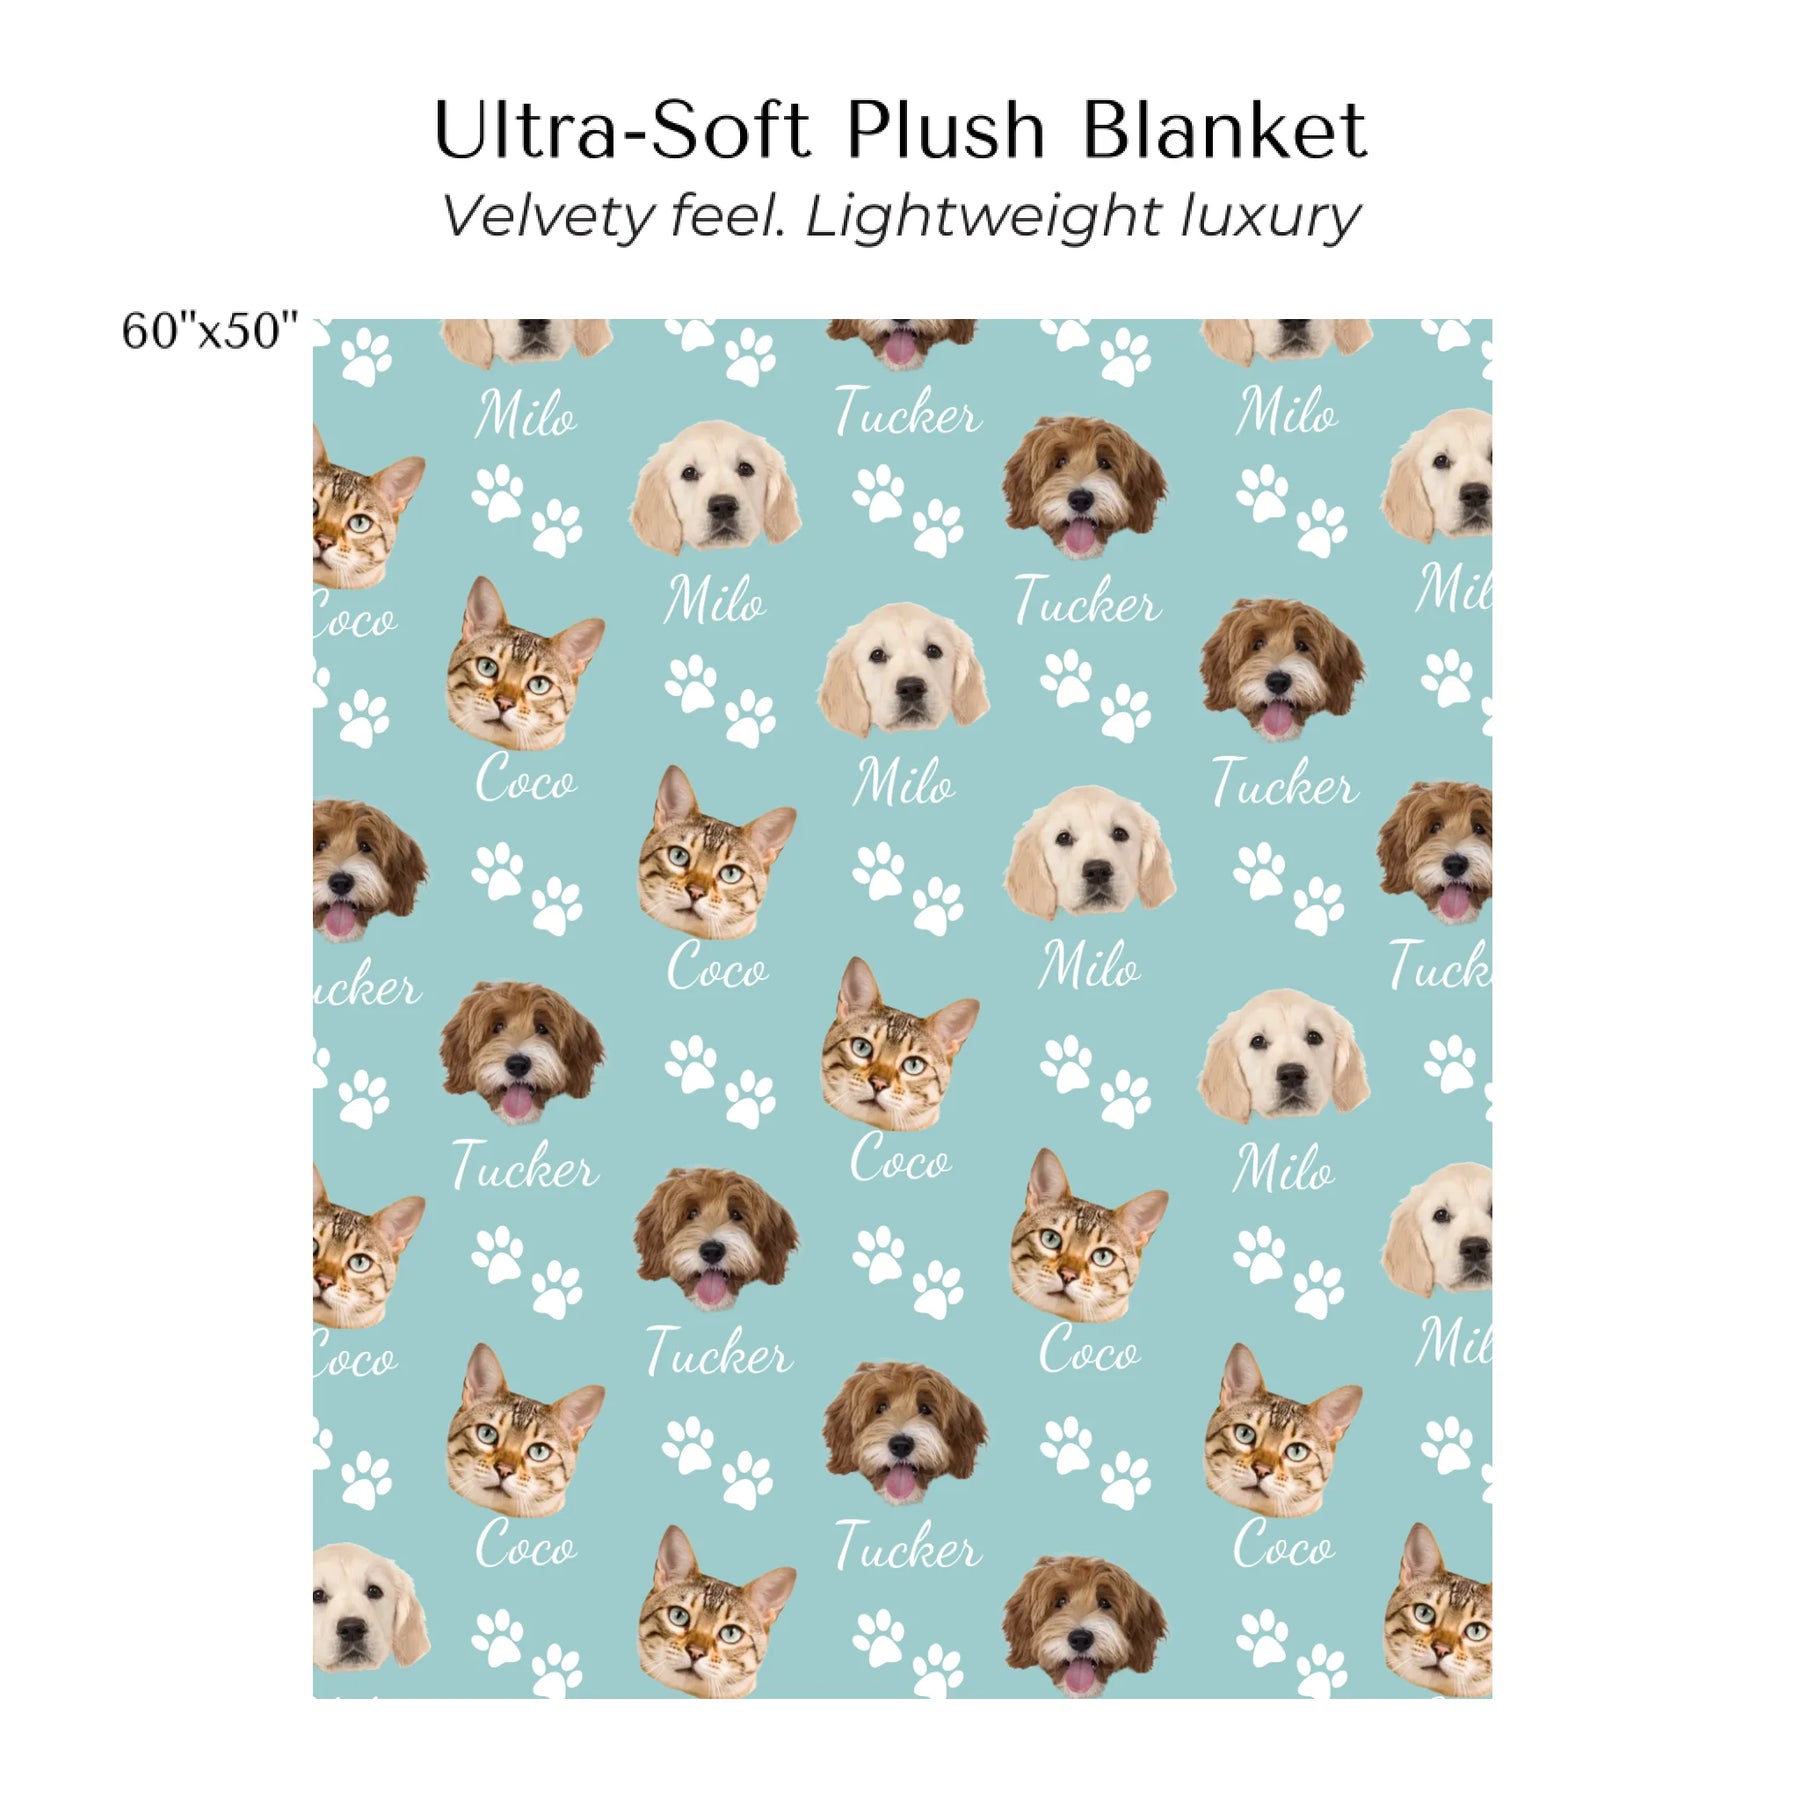Screen dimensions: 1800x1800
Task: Click the Tucker name near bottom center
Action: pos(908,1546)
